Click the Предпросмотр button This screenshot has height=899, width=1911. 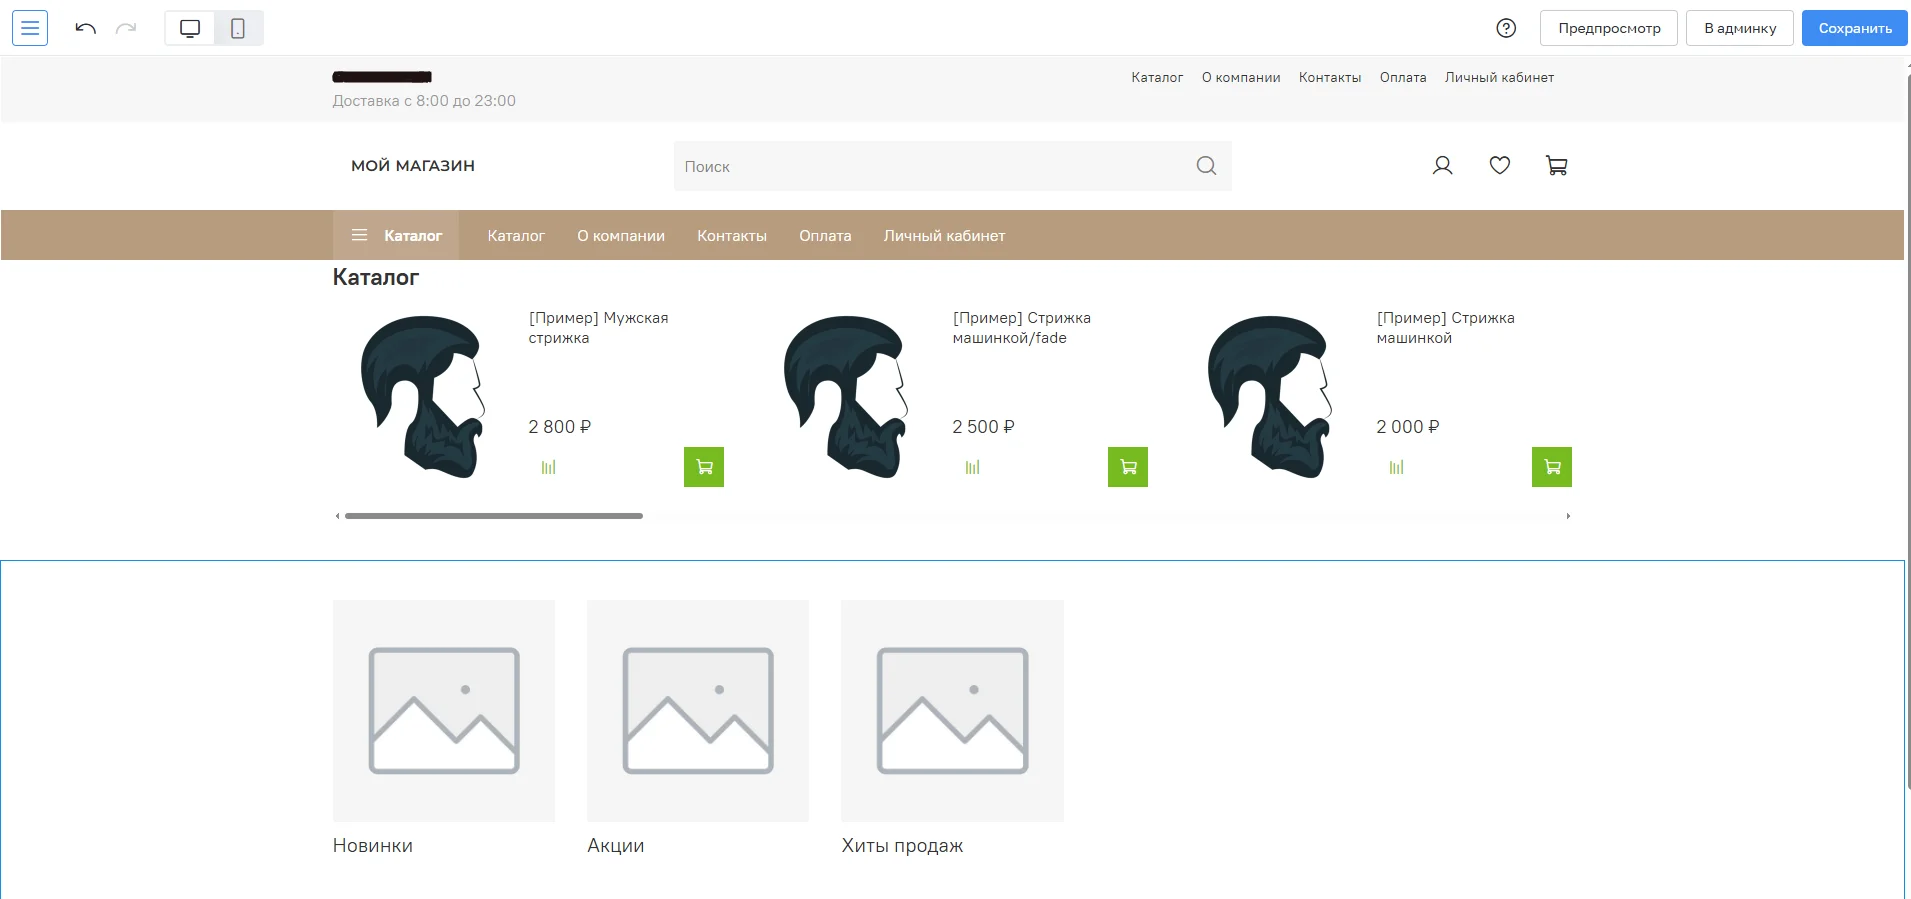click(x=1608, y=28)
